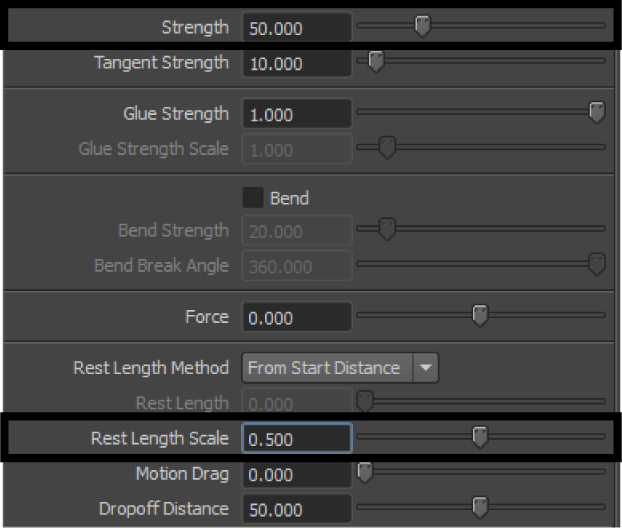The width and height of the screenshot is (622, 528).
Task: Click the Rest Length Scale slider handle
Action: coord(480,438)
